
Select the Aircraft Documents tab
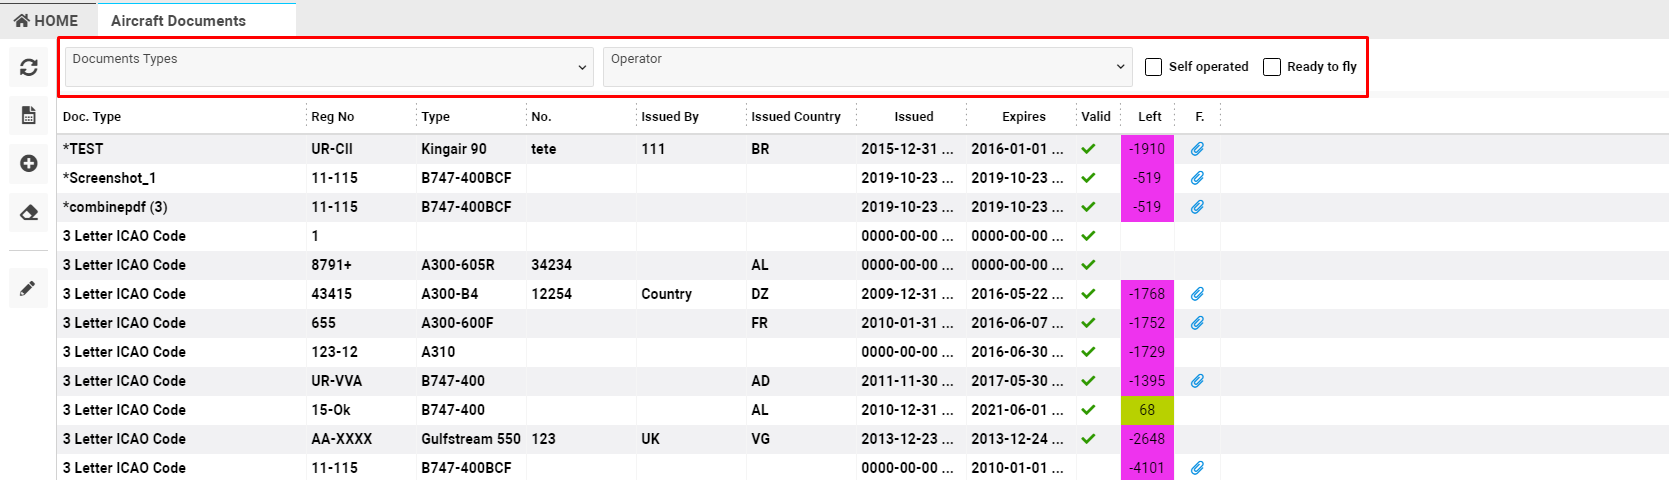click(x=178, y=20)
